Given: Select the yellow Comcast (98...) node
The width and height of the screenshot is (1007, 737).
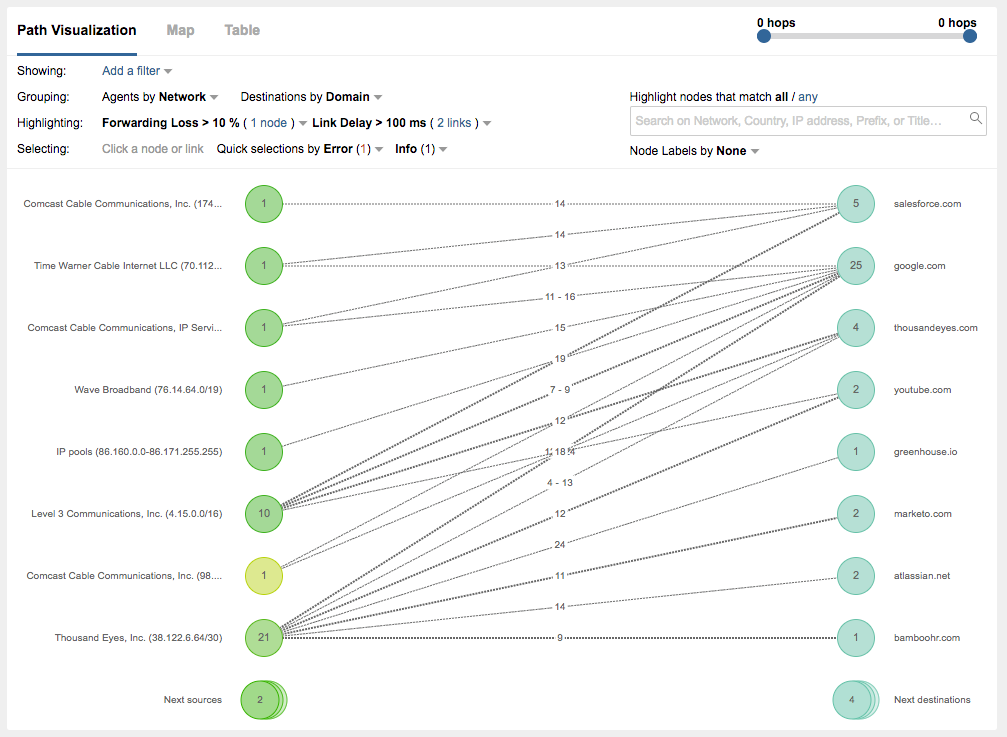Looking at the screenshot, I should click(x=264, y=575).
